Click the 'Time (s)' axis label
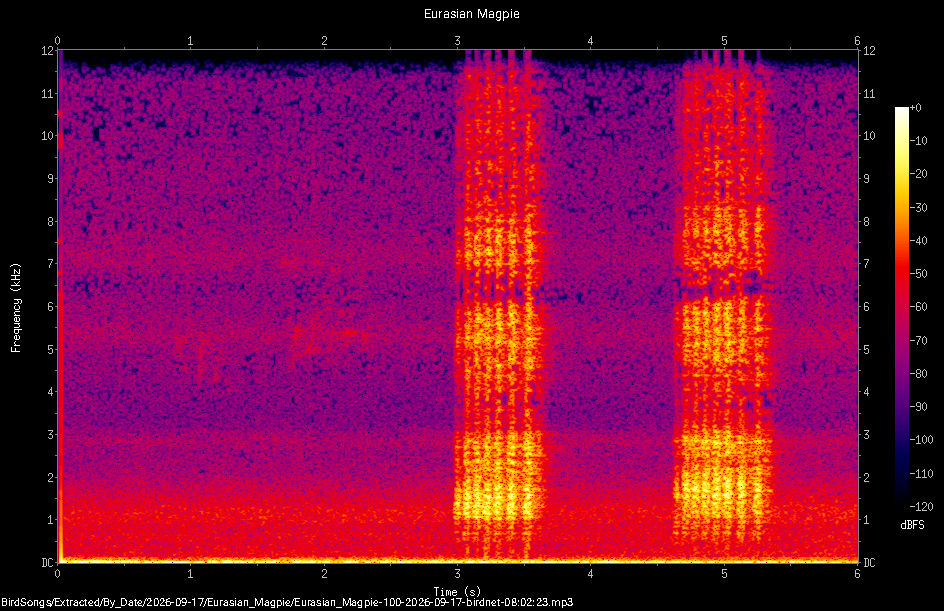The width and height of the screenshot is (944, 611). 457,592
